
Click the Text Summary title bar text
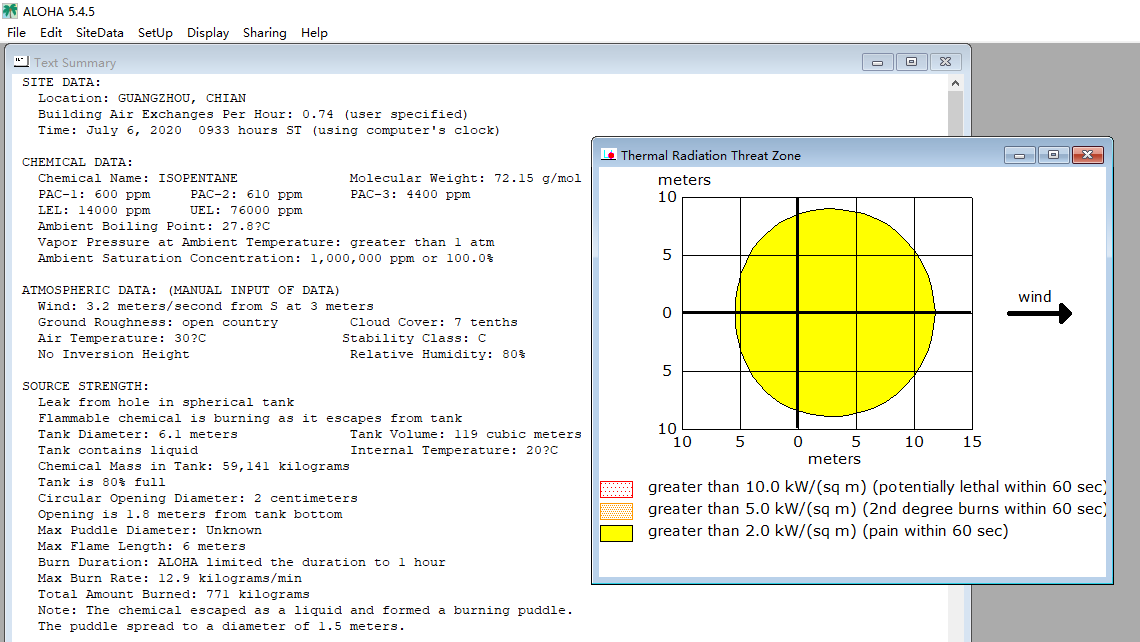point(75,63)
